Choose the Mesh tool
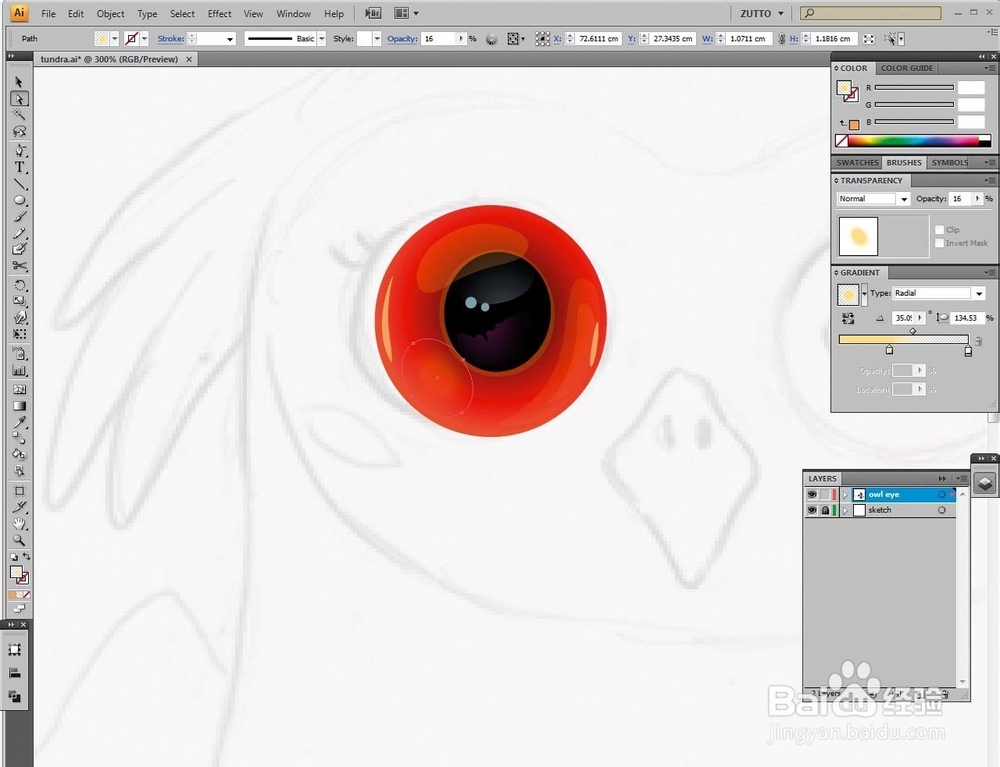The width and height of the screenshot is (1000, 767). click(19, 389)
